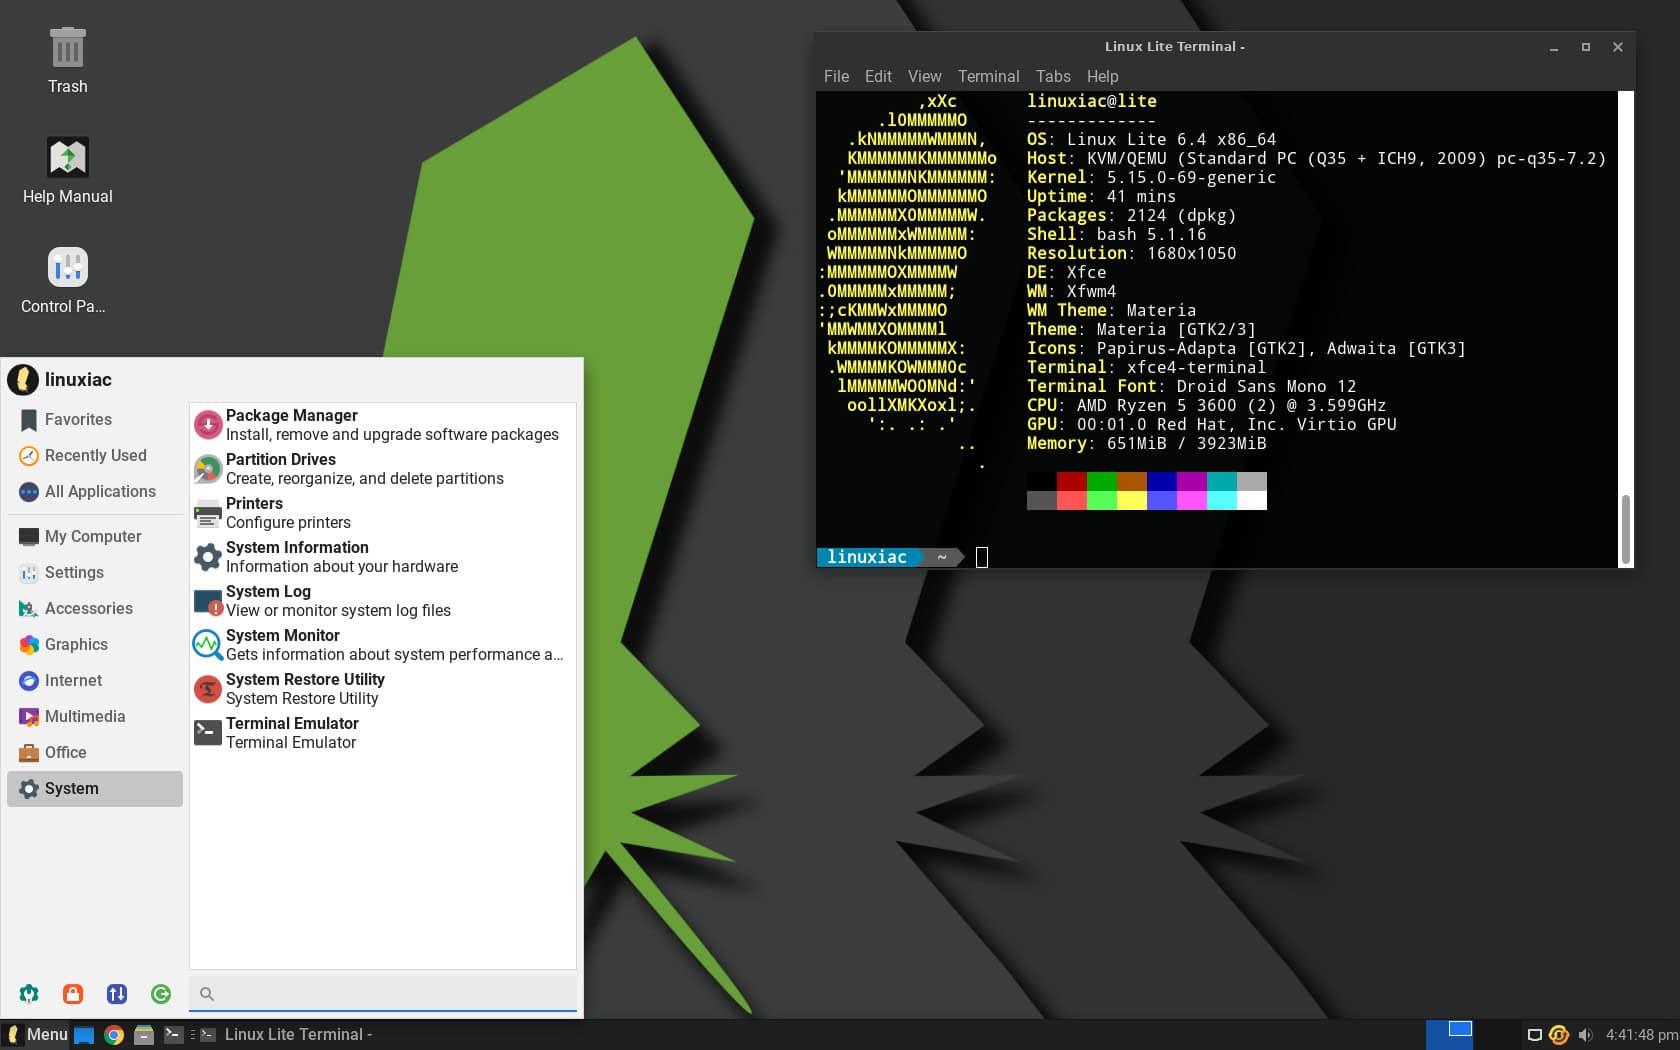Open the System Restore Utility
The image size is (1680, 1050).
207,688
